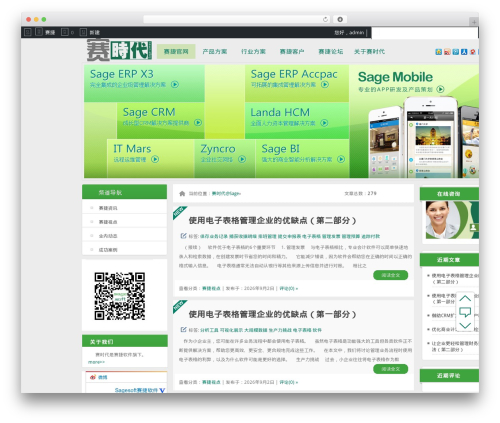The height and width of the screenshot is (423, 500).
Task: Open 关于赛时代 in the top navigation
Action: pyautogui.click(x=369, y=51)
